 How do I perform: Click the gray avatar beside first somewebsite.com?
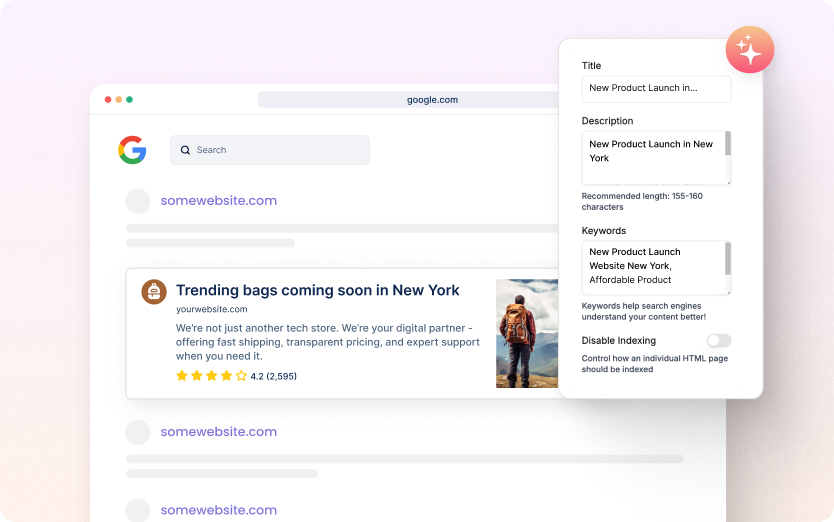(138, 201)
